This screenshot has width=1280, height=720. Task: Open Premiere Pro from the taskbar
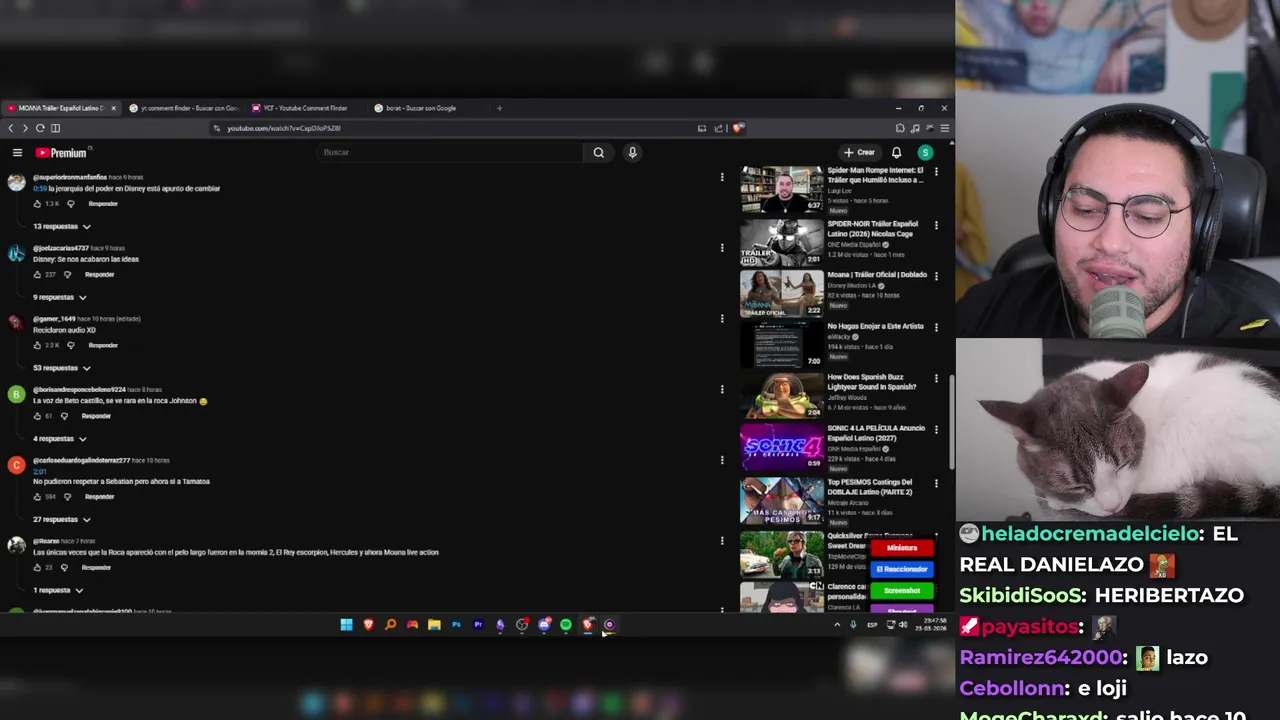[478, 625]
